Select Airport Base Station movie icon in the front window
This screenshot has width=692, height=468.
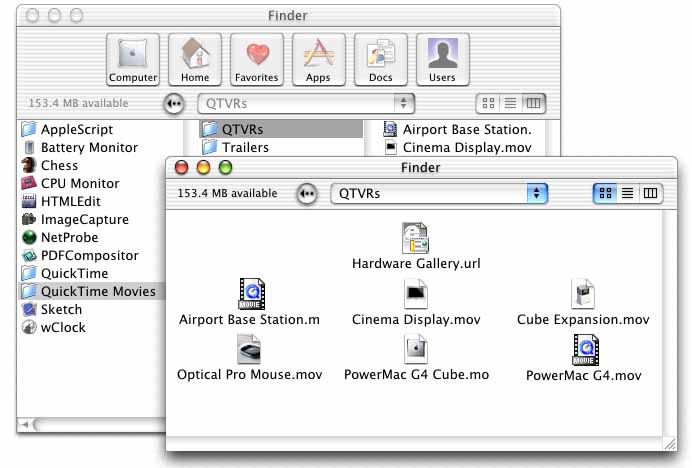coord(252,294)
